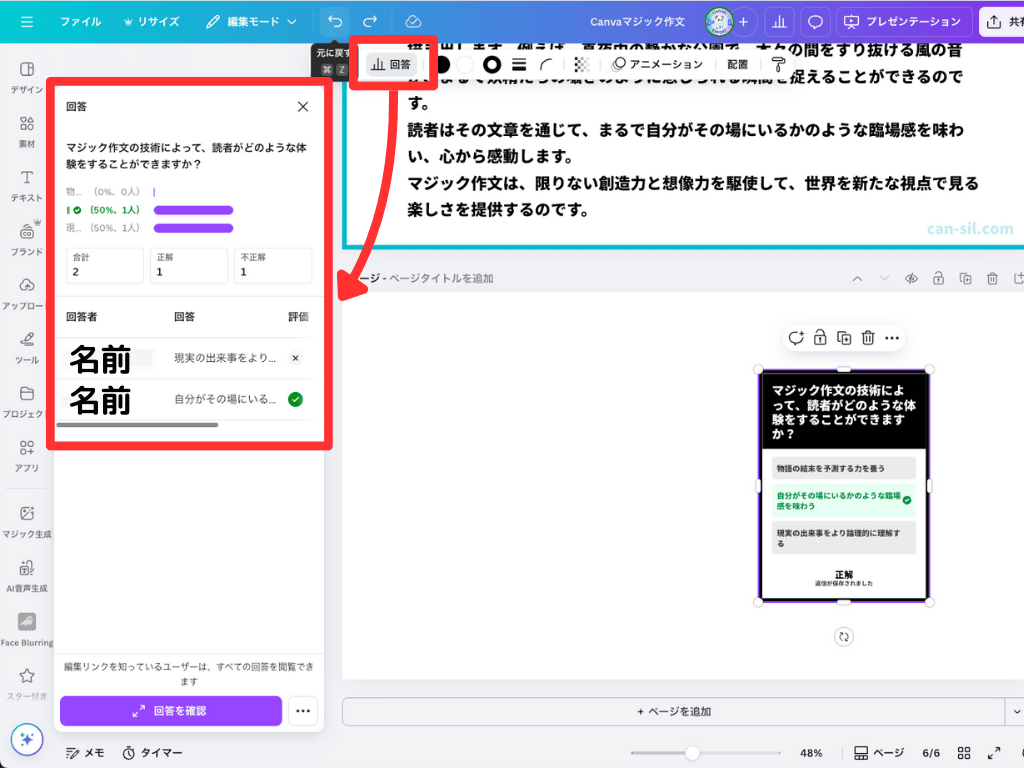Open the comments speech bubble icon

coord(815,22)
